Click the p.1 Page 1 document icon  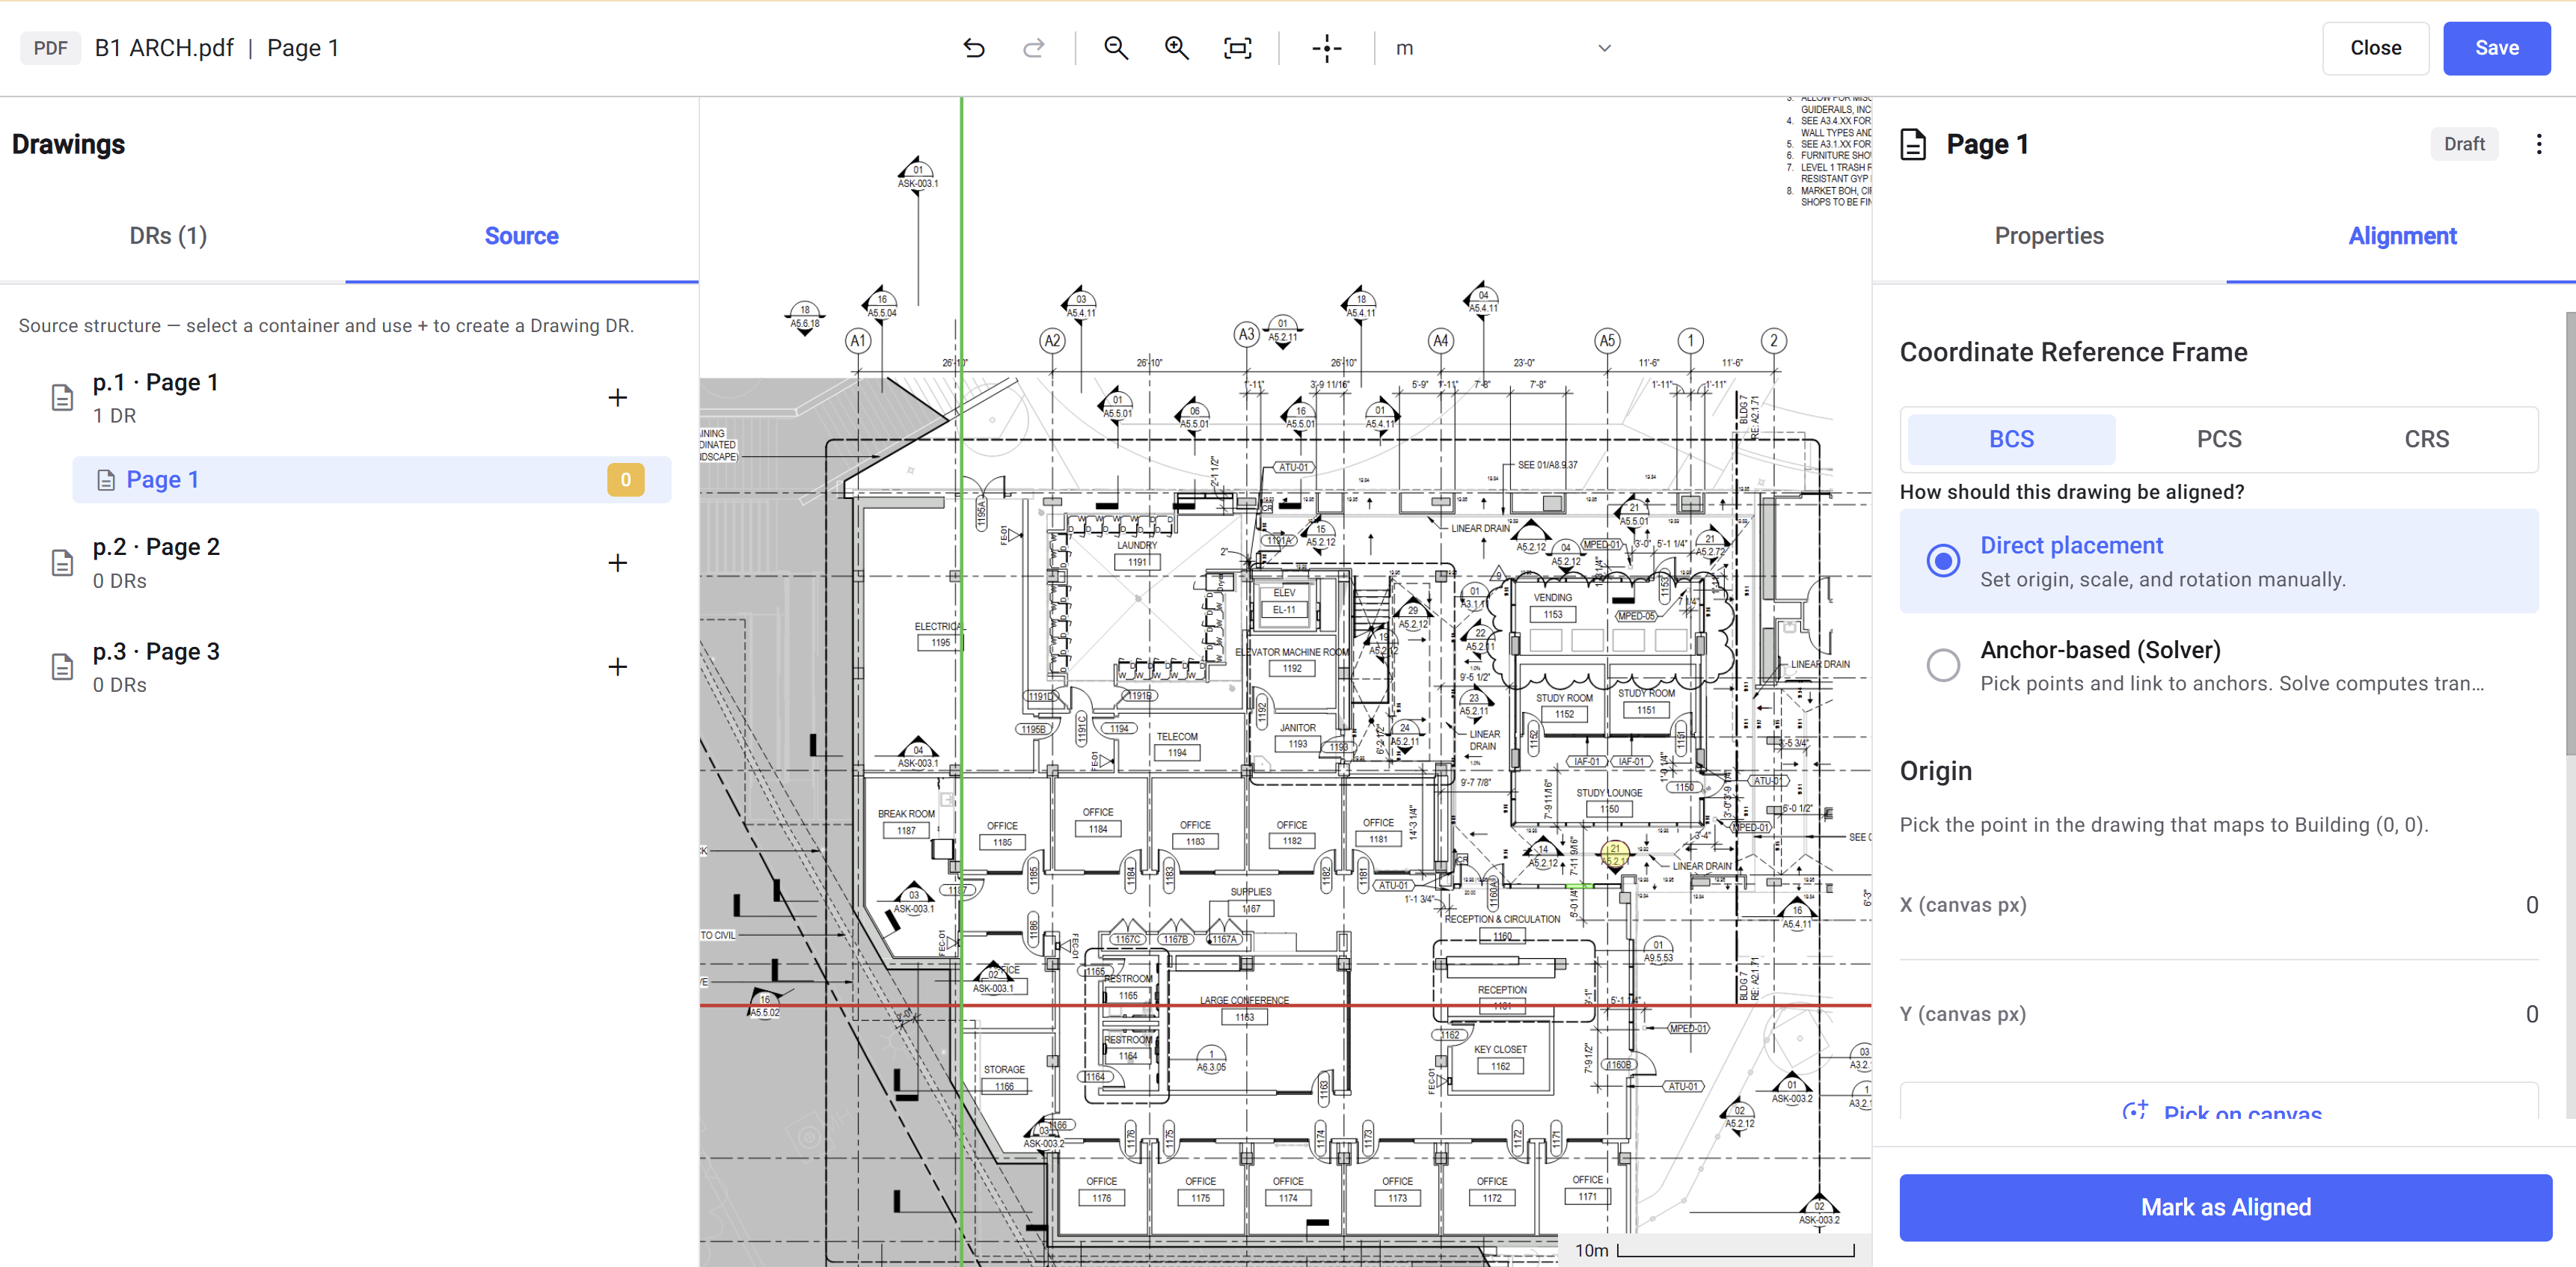tap(62, 398)
